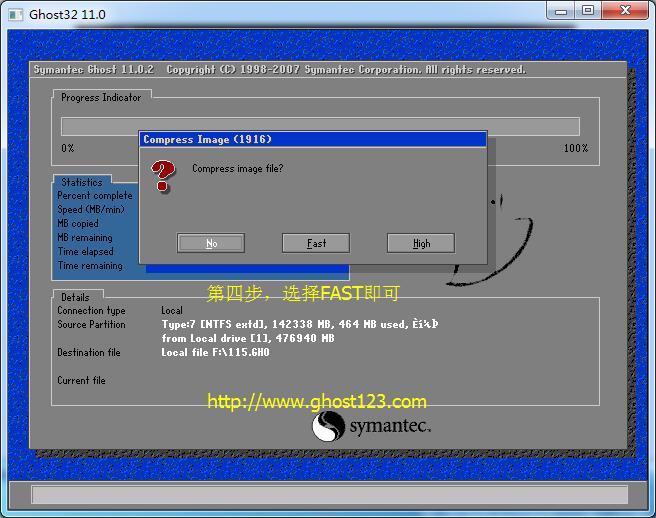Click the Details panel heading
This screenshot has height=518, width=656.
point(75,297)
